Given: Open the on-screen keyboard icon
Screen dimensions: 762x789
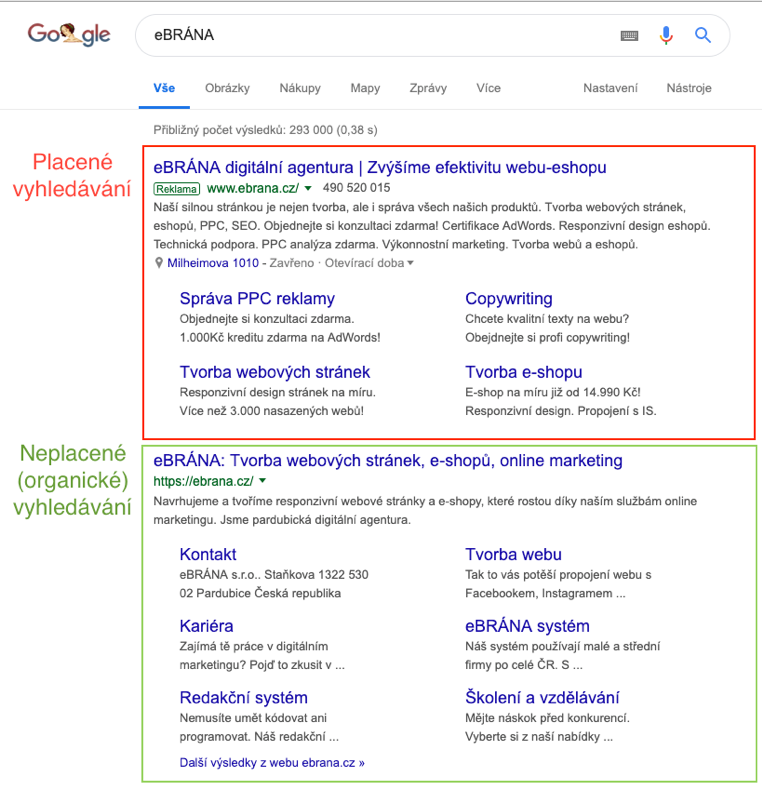Looking at the screenshot, I should [x=629, y=35].
